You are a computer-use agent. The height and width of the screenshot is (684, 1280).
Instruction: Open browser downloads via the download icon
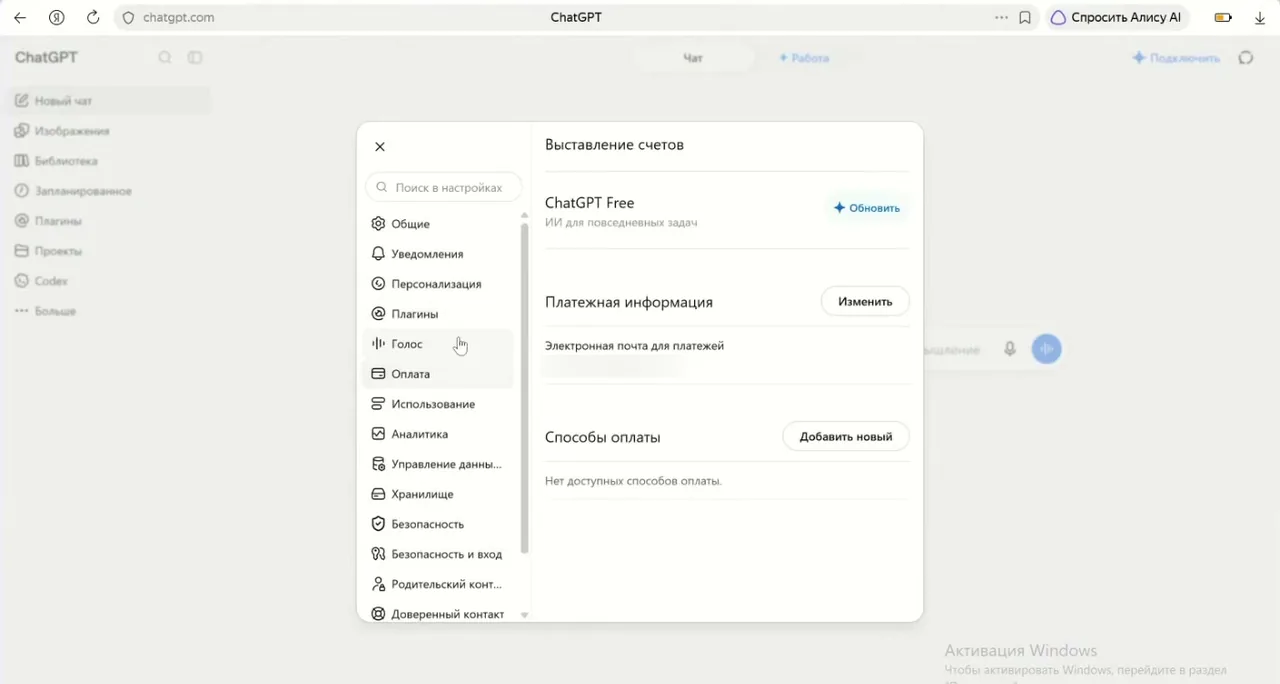(1259, 17)
